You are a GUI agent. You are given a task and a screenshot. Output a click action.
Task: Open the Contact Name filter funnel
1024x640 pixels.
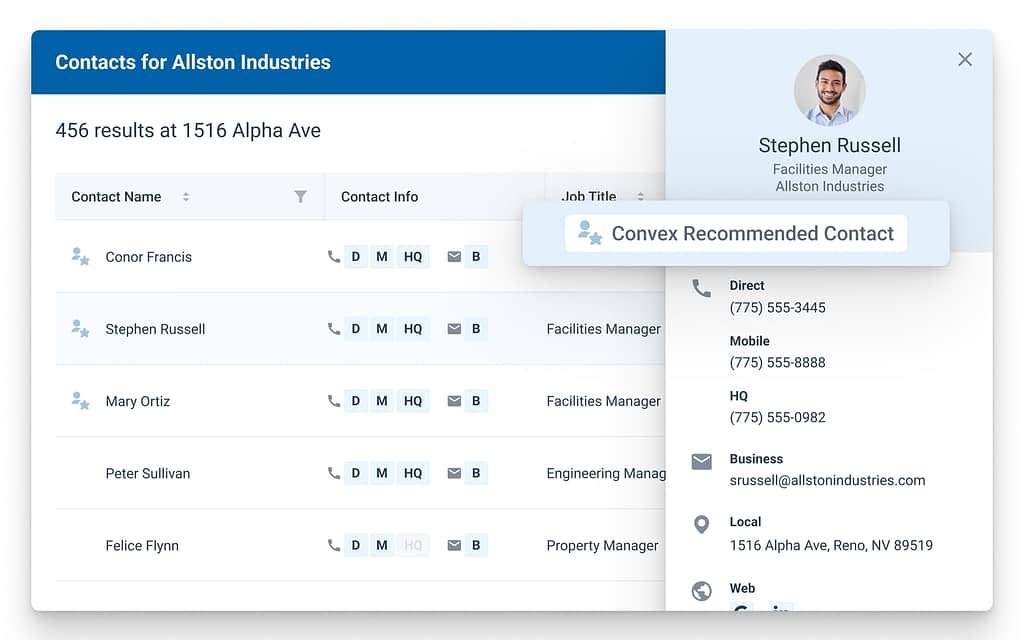point(300,196)
